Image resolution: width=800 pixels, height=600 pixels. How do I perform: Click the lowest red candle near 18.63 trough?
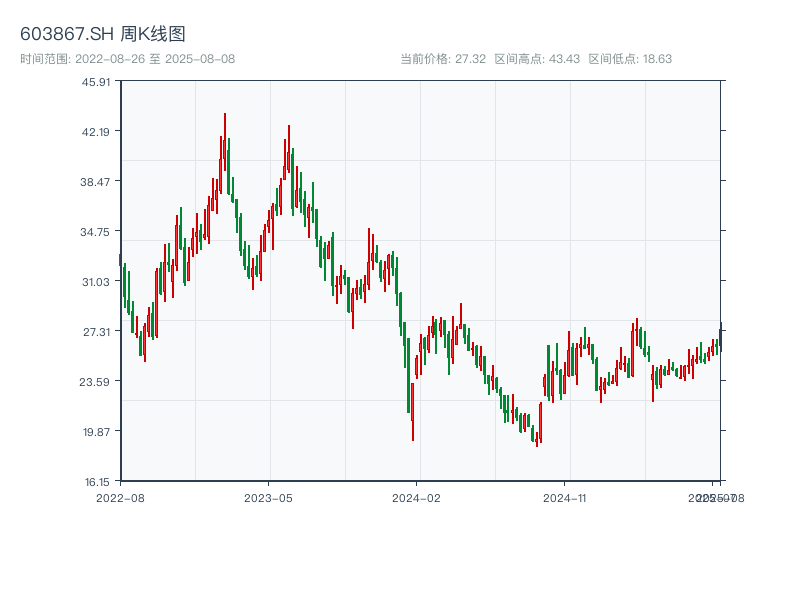coord(537,440)
